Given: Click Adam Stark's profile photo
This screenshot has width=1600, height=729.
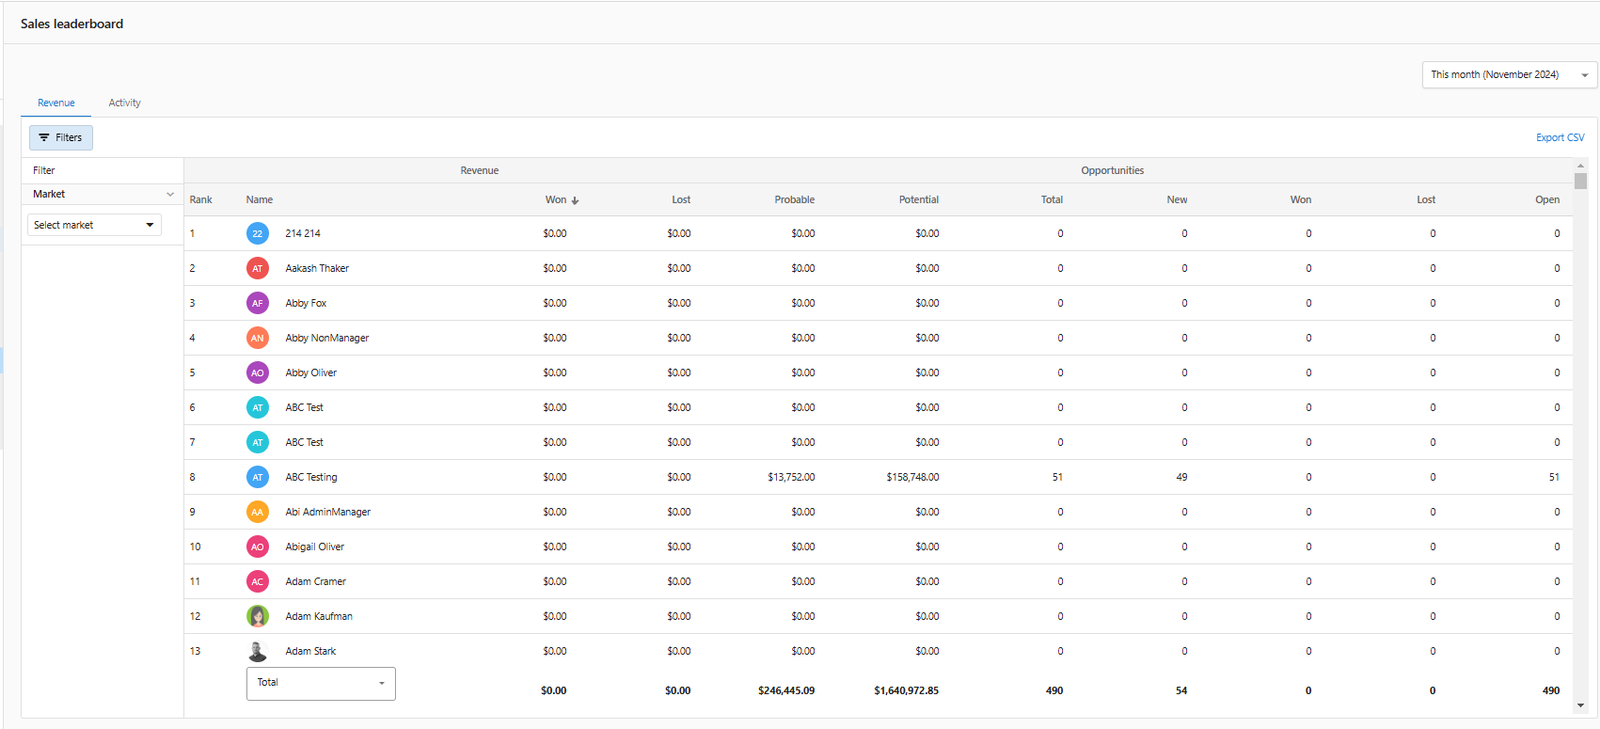Looking at the screenshot, I should pos(257,651).
